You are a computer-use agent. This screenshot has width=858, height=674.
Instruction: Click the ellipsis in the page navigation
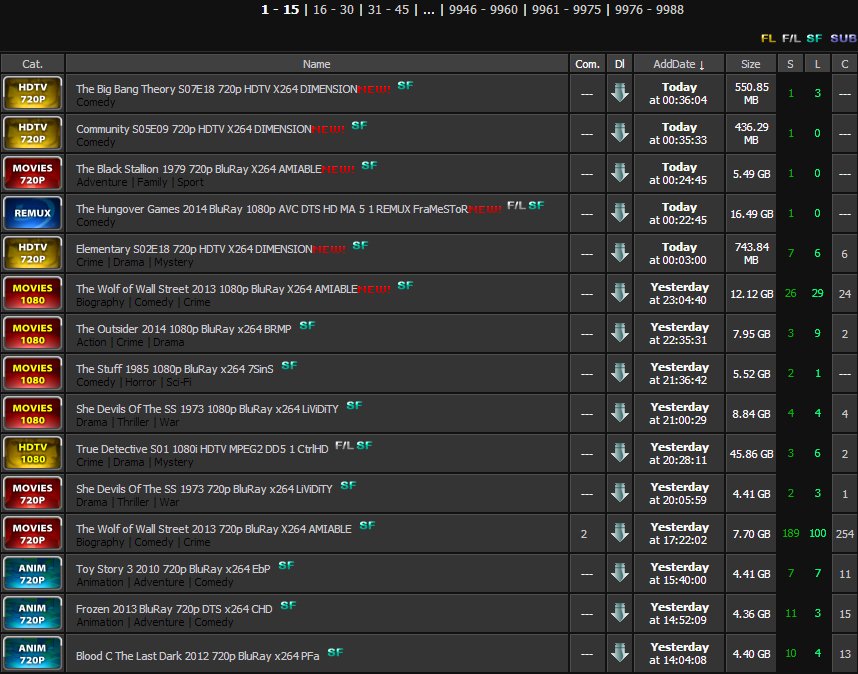click(x=428, y=10)
